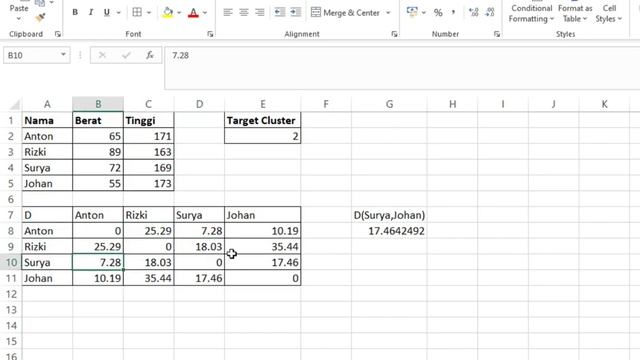Apply yellow Fill Color

[167, 12]
